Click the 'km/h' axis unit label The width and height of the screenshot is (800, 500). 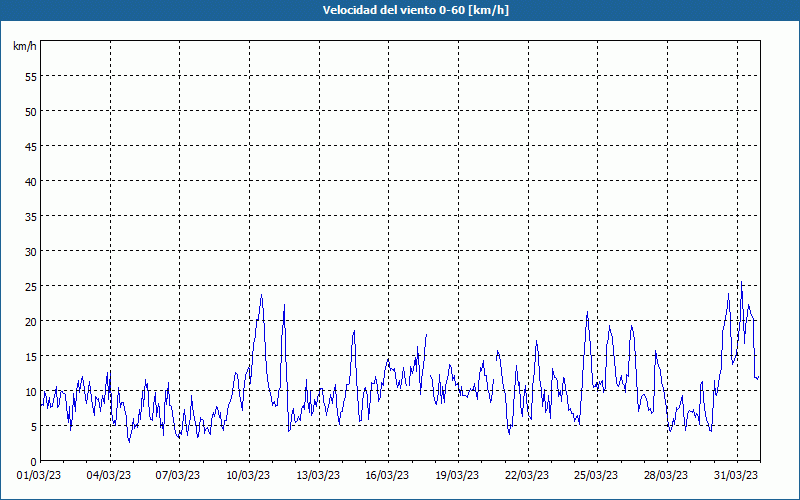tap(25, 46)
